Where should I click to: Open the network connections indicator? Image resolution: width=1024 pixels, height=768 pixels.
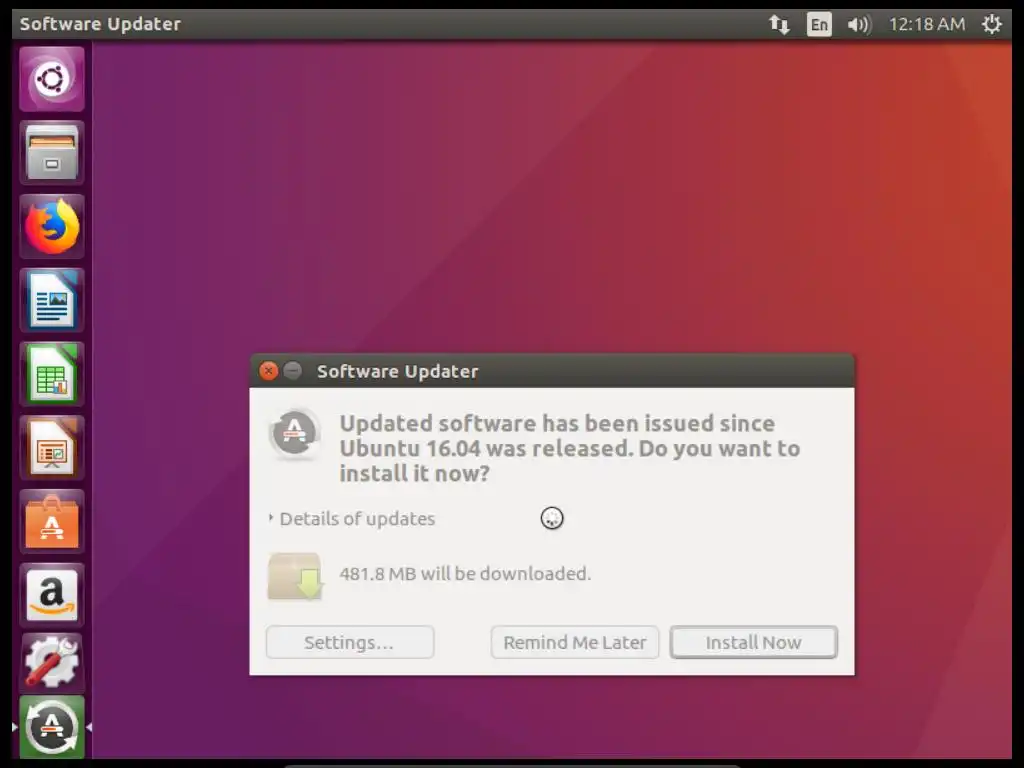pos(779,25)
